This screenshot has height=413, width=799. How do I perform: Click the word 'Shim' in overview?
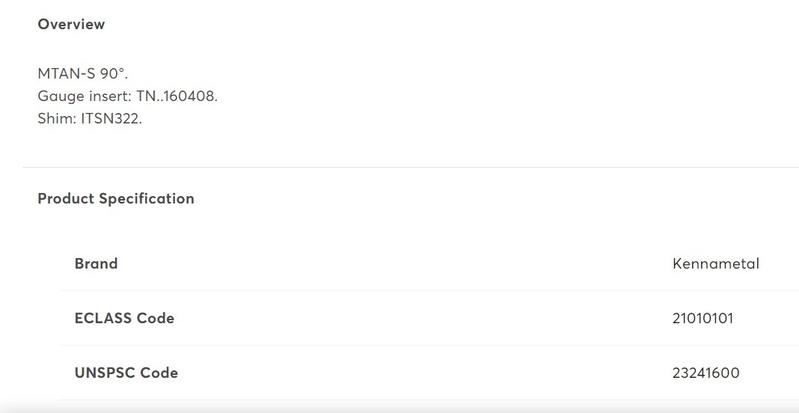click(x=55, y=118)
